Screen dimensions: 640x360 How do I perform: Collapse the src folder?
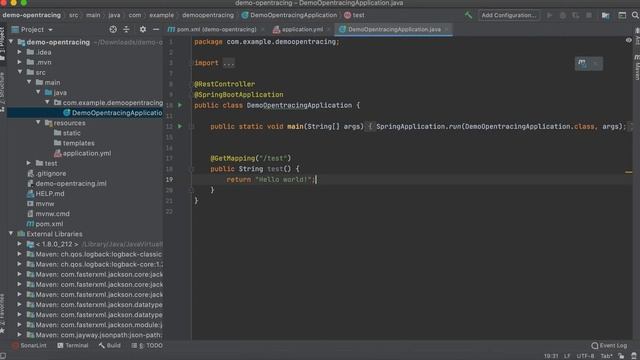tap(20, 72)
